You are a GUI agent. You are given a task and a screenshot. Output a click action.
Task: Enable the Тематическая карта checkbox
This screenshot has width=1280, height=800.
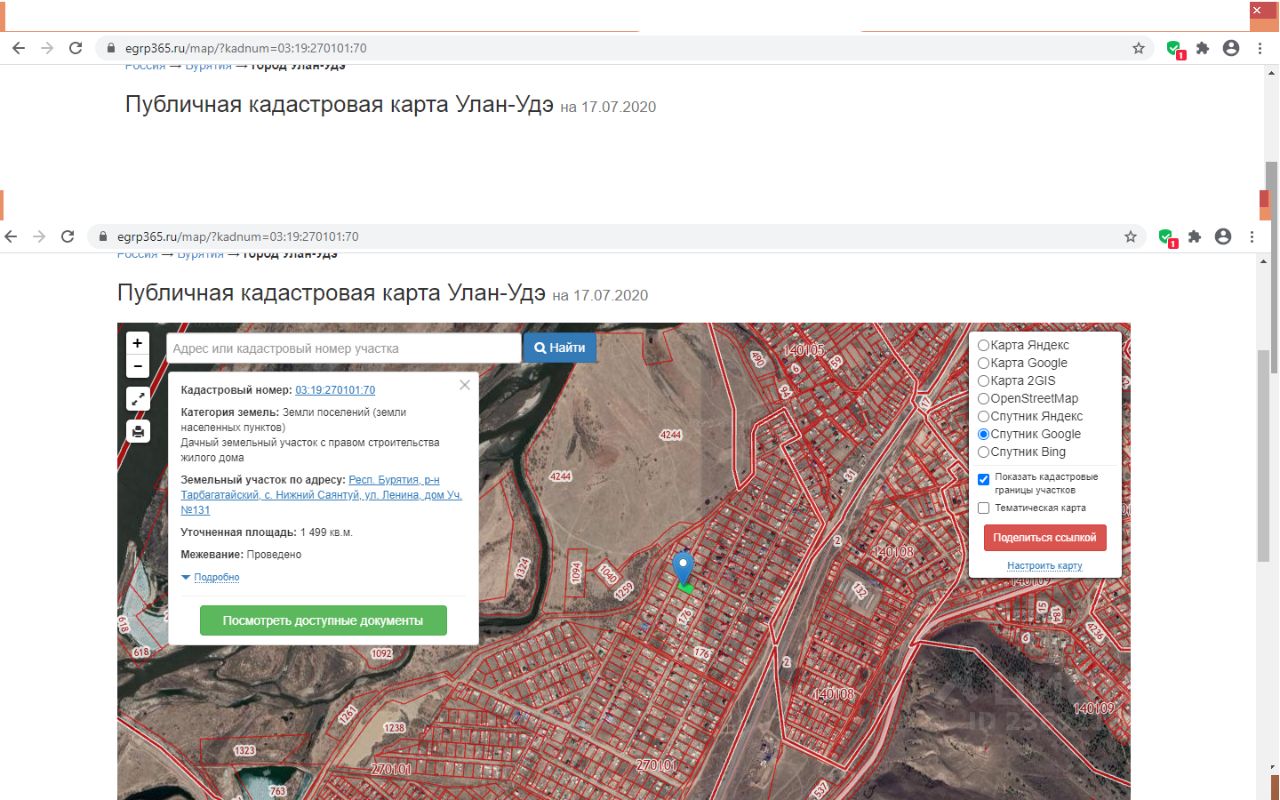(x=983, y=508)
